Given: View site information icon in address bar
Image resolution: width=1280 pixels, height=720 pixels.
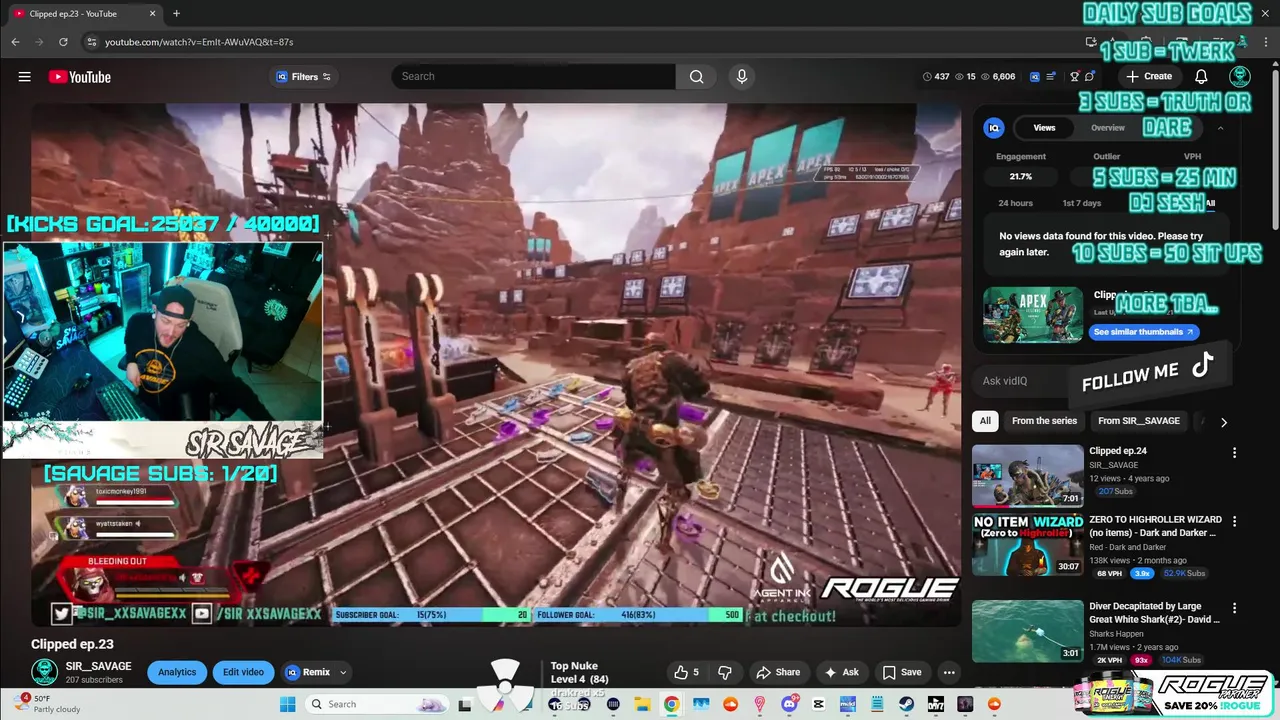Looking at the screenshot, I should [91, 42].
